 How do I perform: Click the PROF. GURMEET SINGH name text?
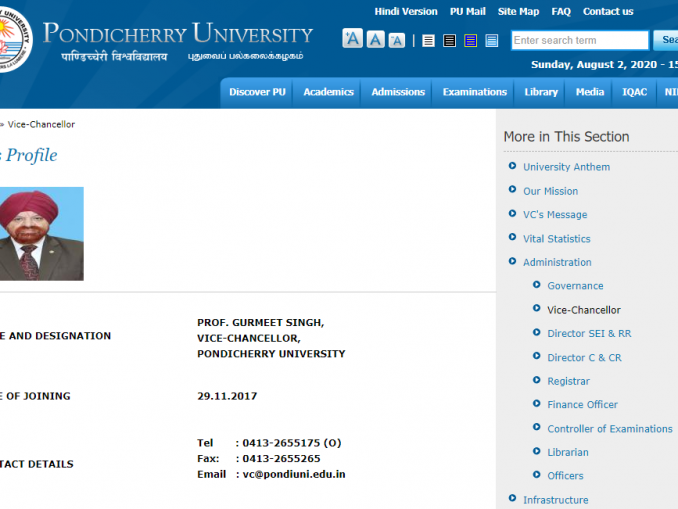260,323
